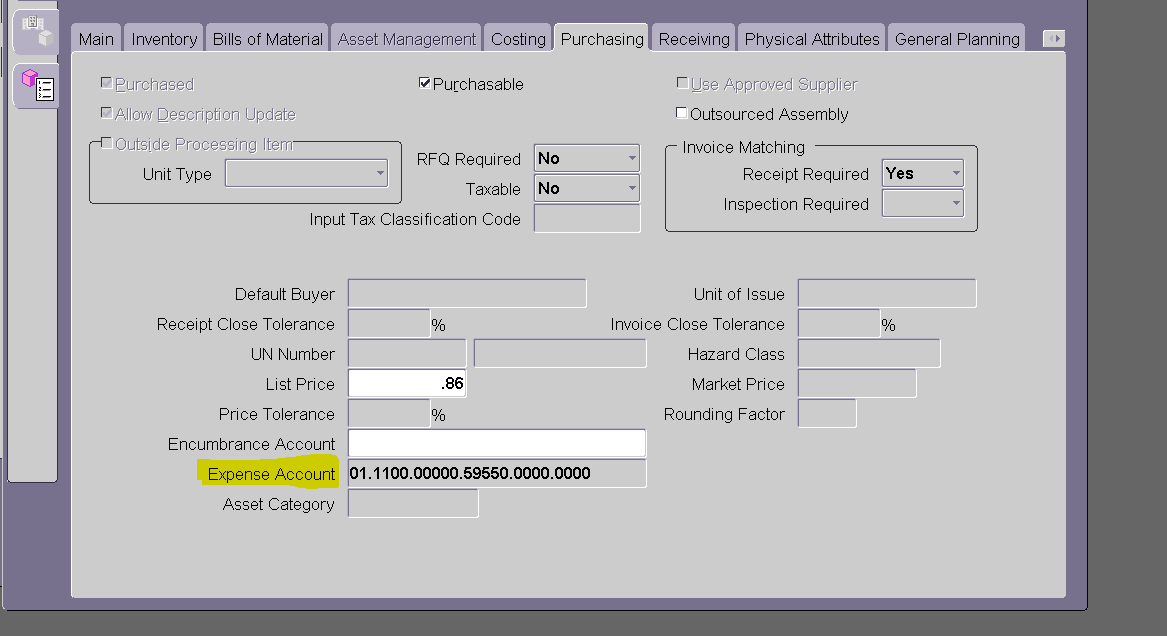
Task: Expand the Unit Type dropdown
Action: [x=380, y=172]
